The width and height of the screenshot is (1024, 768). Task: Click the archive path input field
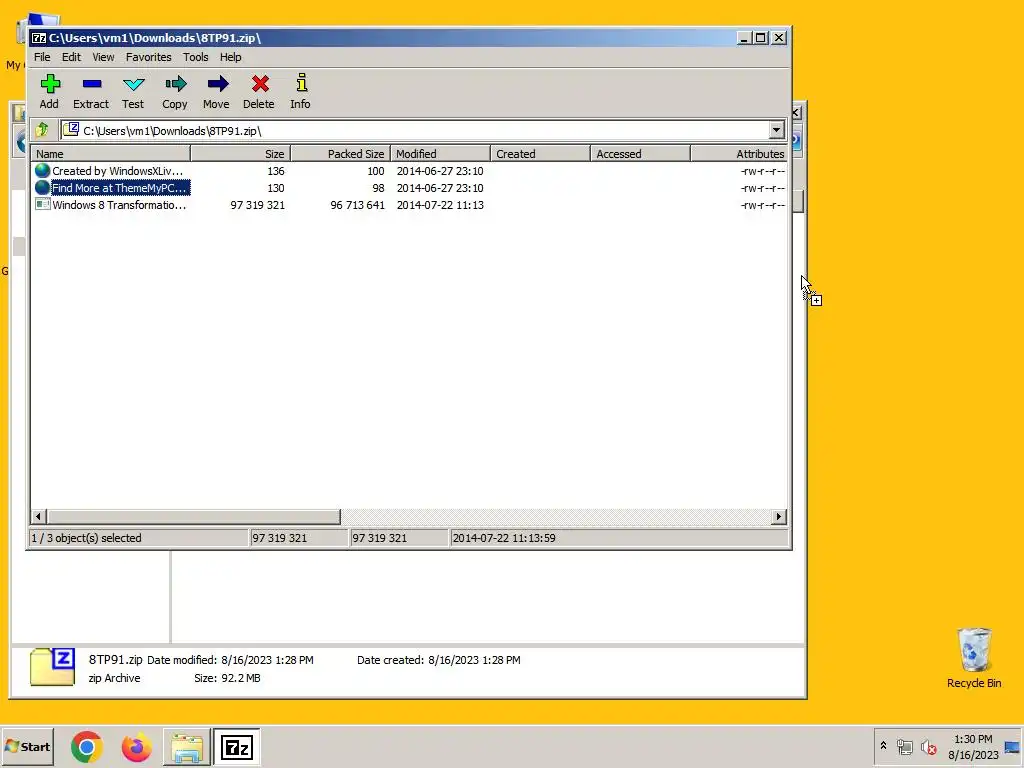415,131
